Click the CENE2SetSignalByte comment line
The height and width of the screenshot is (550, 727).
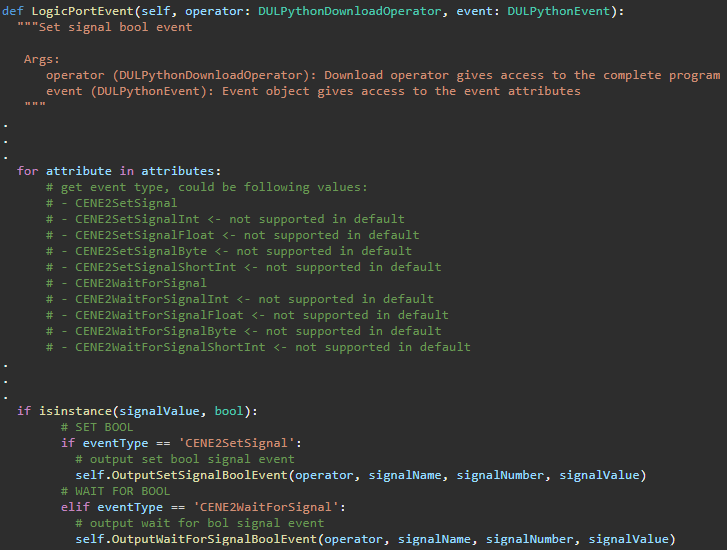click(x=228, y=251)
